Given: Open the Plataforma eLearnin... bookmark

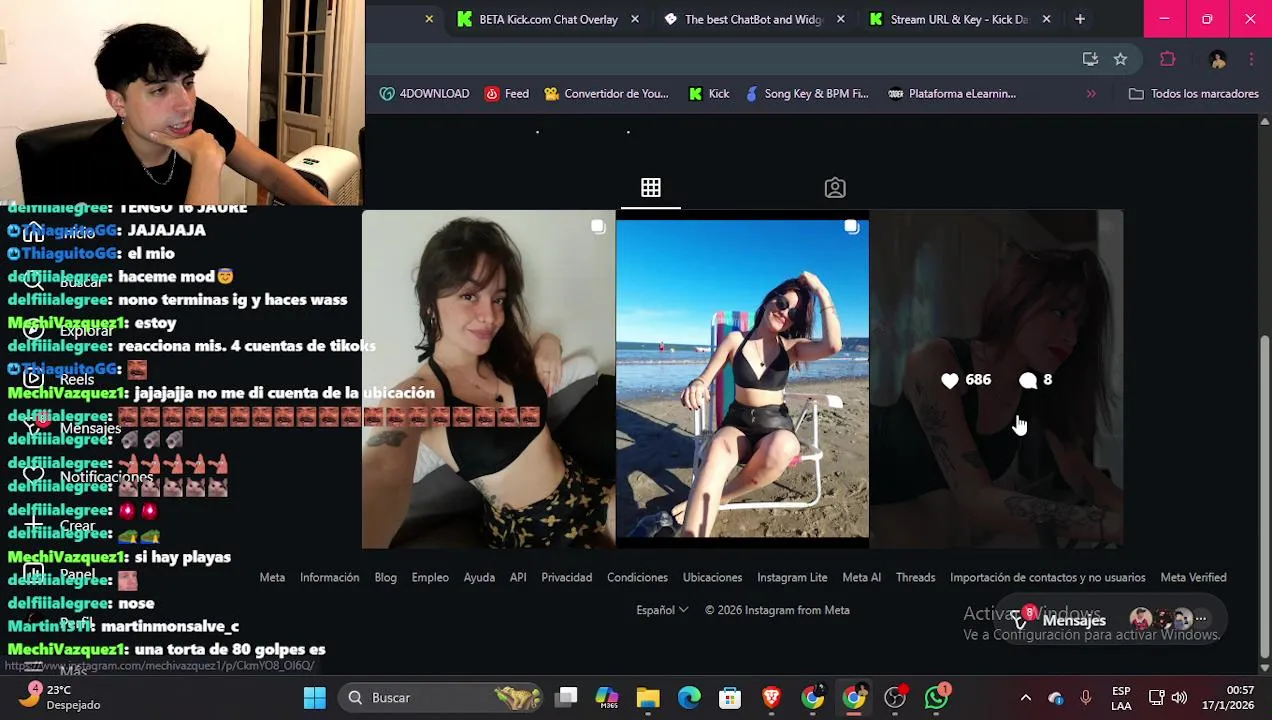Looking at the screenshot, I should (952, 94).
